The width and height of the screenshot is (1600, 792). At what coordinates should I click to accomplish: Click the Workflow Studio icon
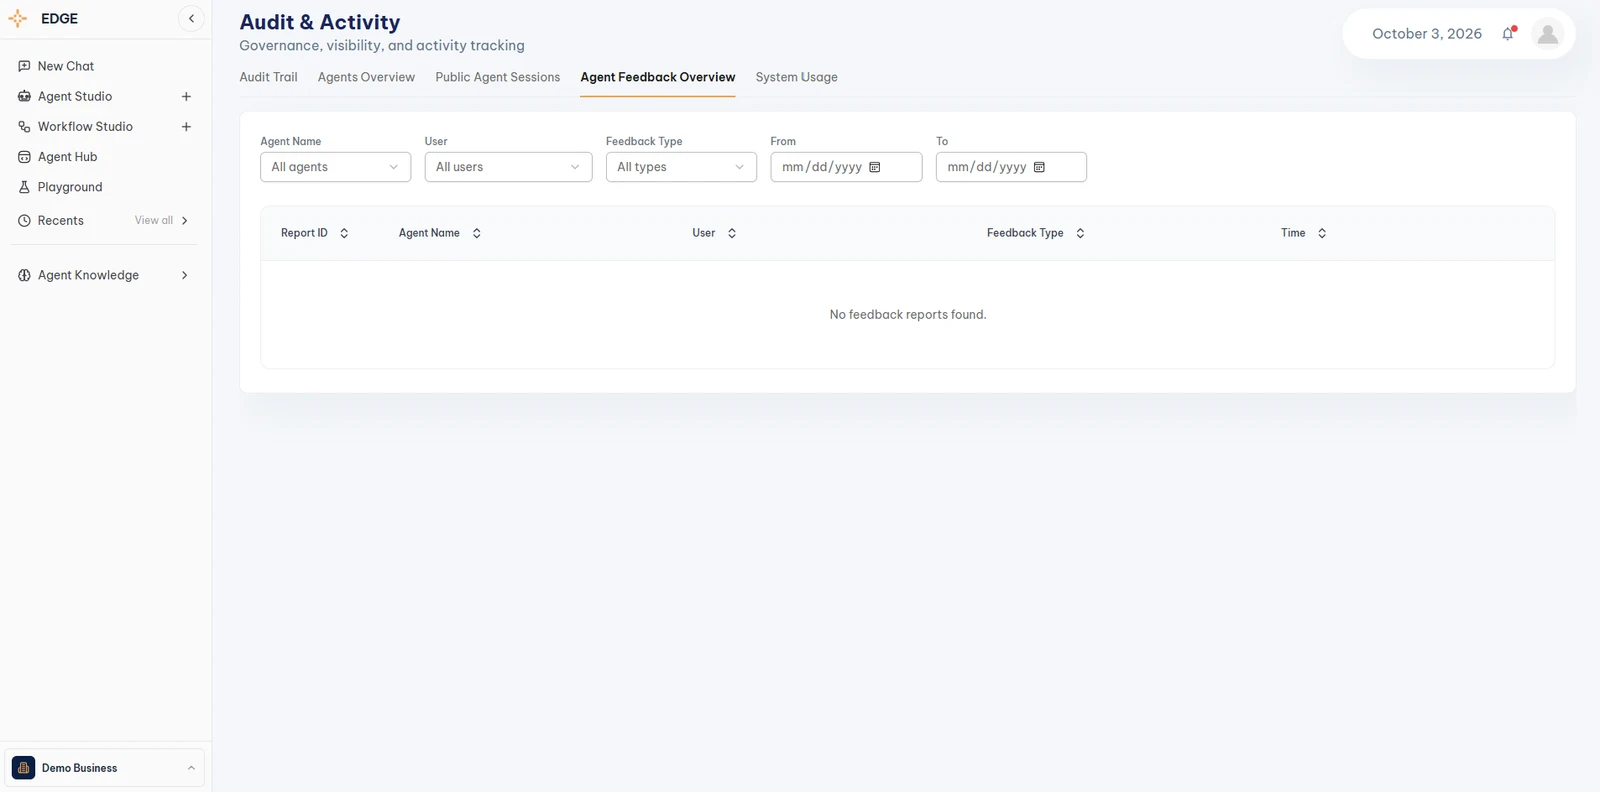click(24, 127)
